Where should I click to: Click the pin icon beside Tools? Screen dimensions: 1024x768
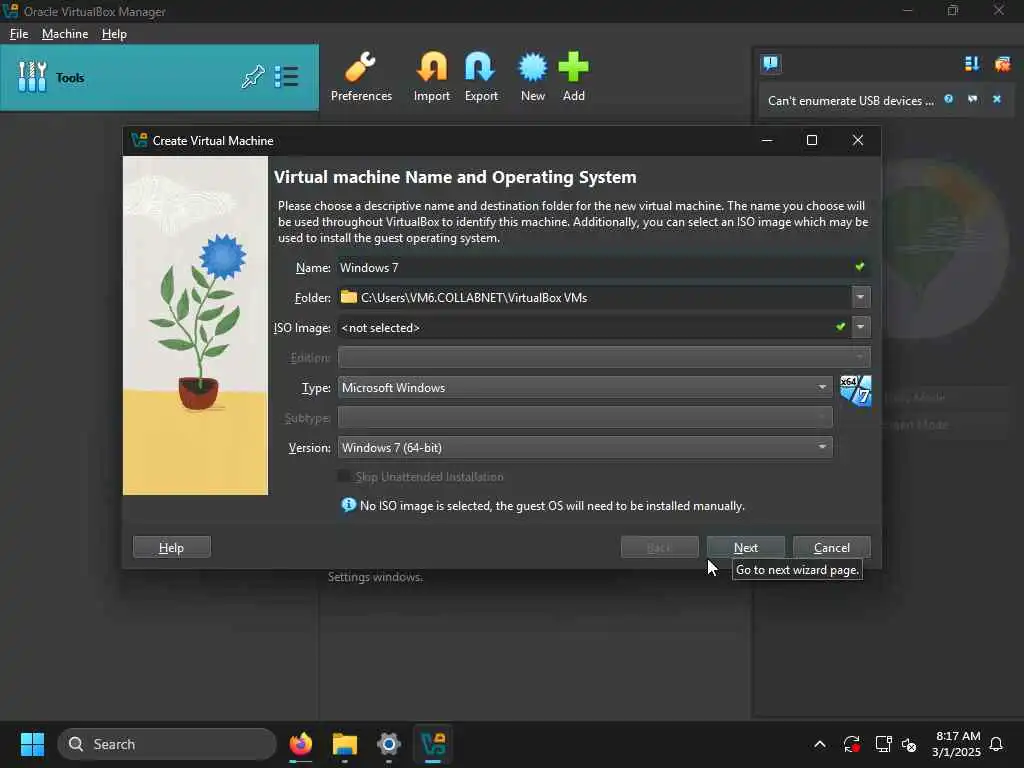pyautogui.click(x=253, y=77)
